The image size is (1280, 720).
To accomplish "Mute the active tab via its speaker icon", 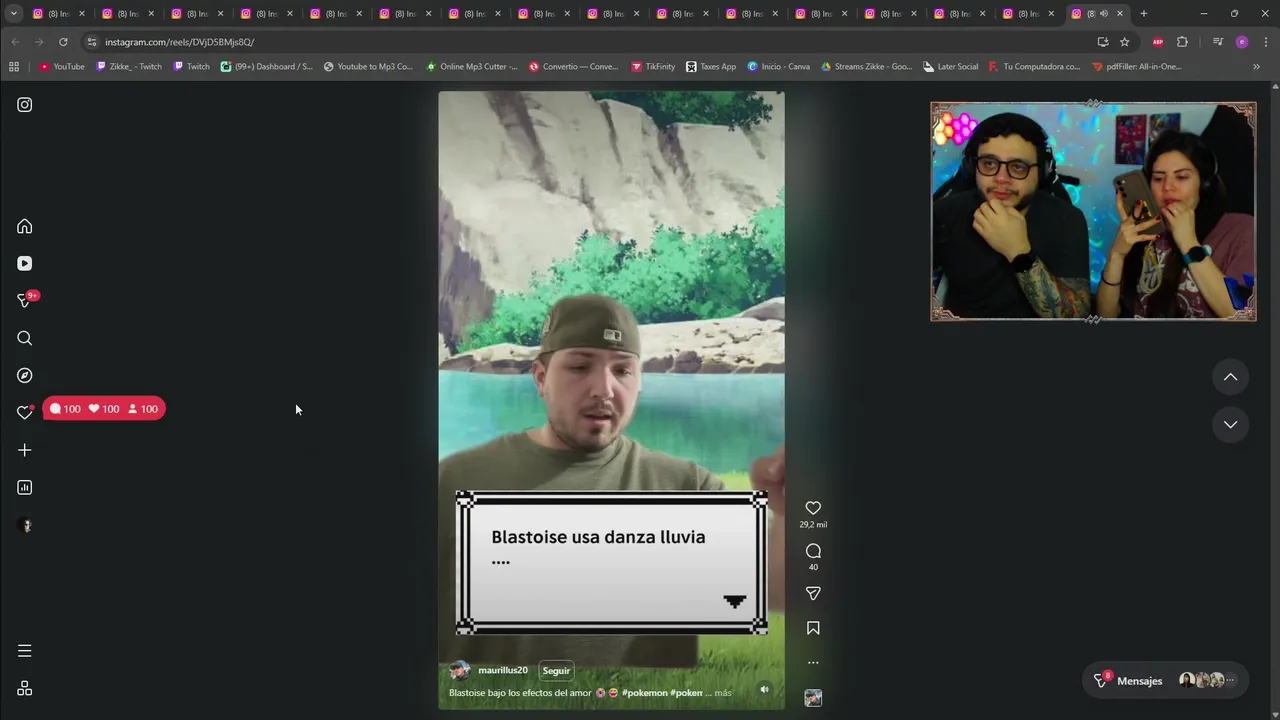I will tap(1104, 14).
